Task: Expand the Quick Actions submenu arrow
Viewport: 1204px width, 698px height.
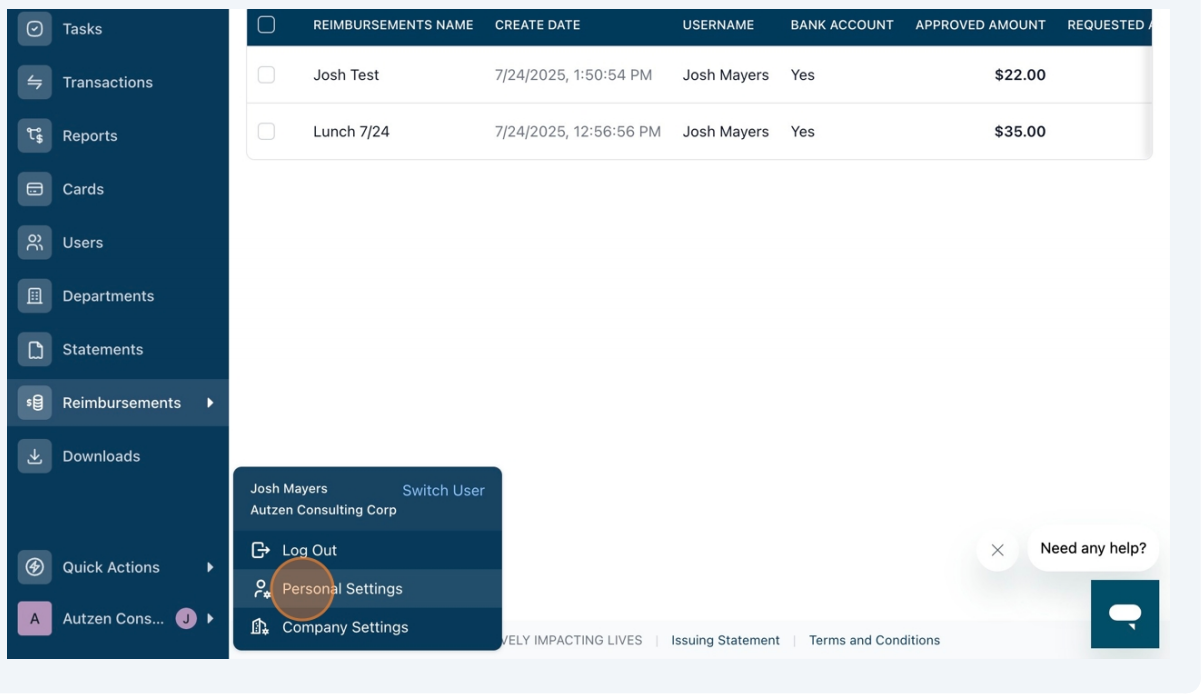Action: tap(210, 567)
